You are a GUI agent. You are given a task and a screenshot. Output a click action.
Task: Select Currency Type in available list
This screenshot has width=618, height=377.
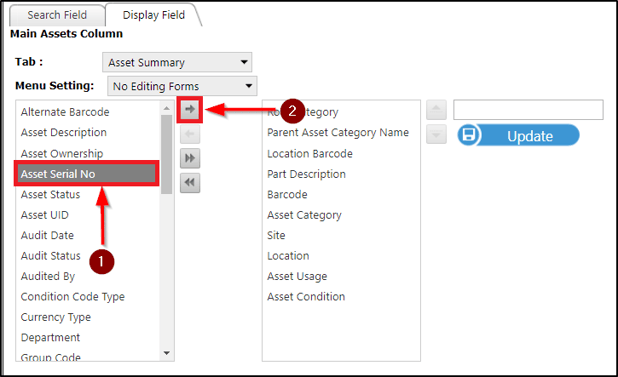[x=56, y=318]
